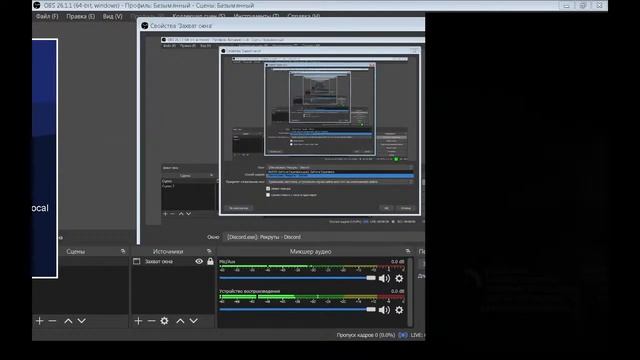Viewport: 640px width, 360px height.
Task: Toggle visibility eye of Захват окна source
Action: (x=199, y=261)
